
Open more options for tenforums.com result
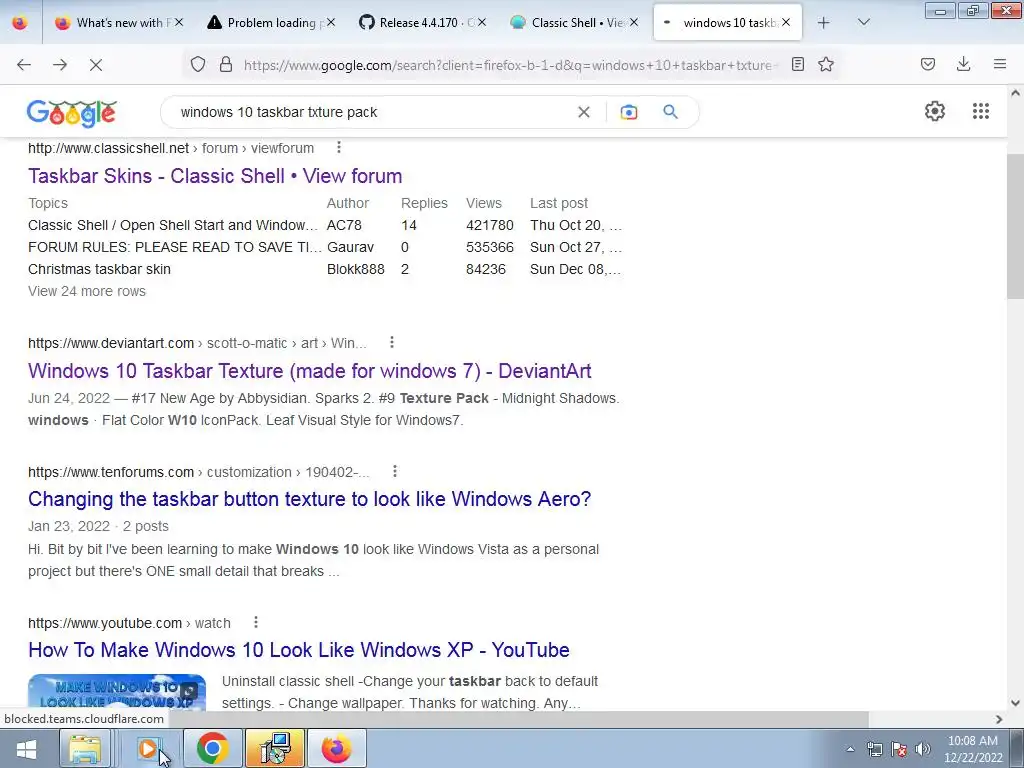395,472
